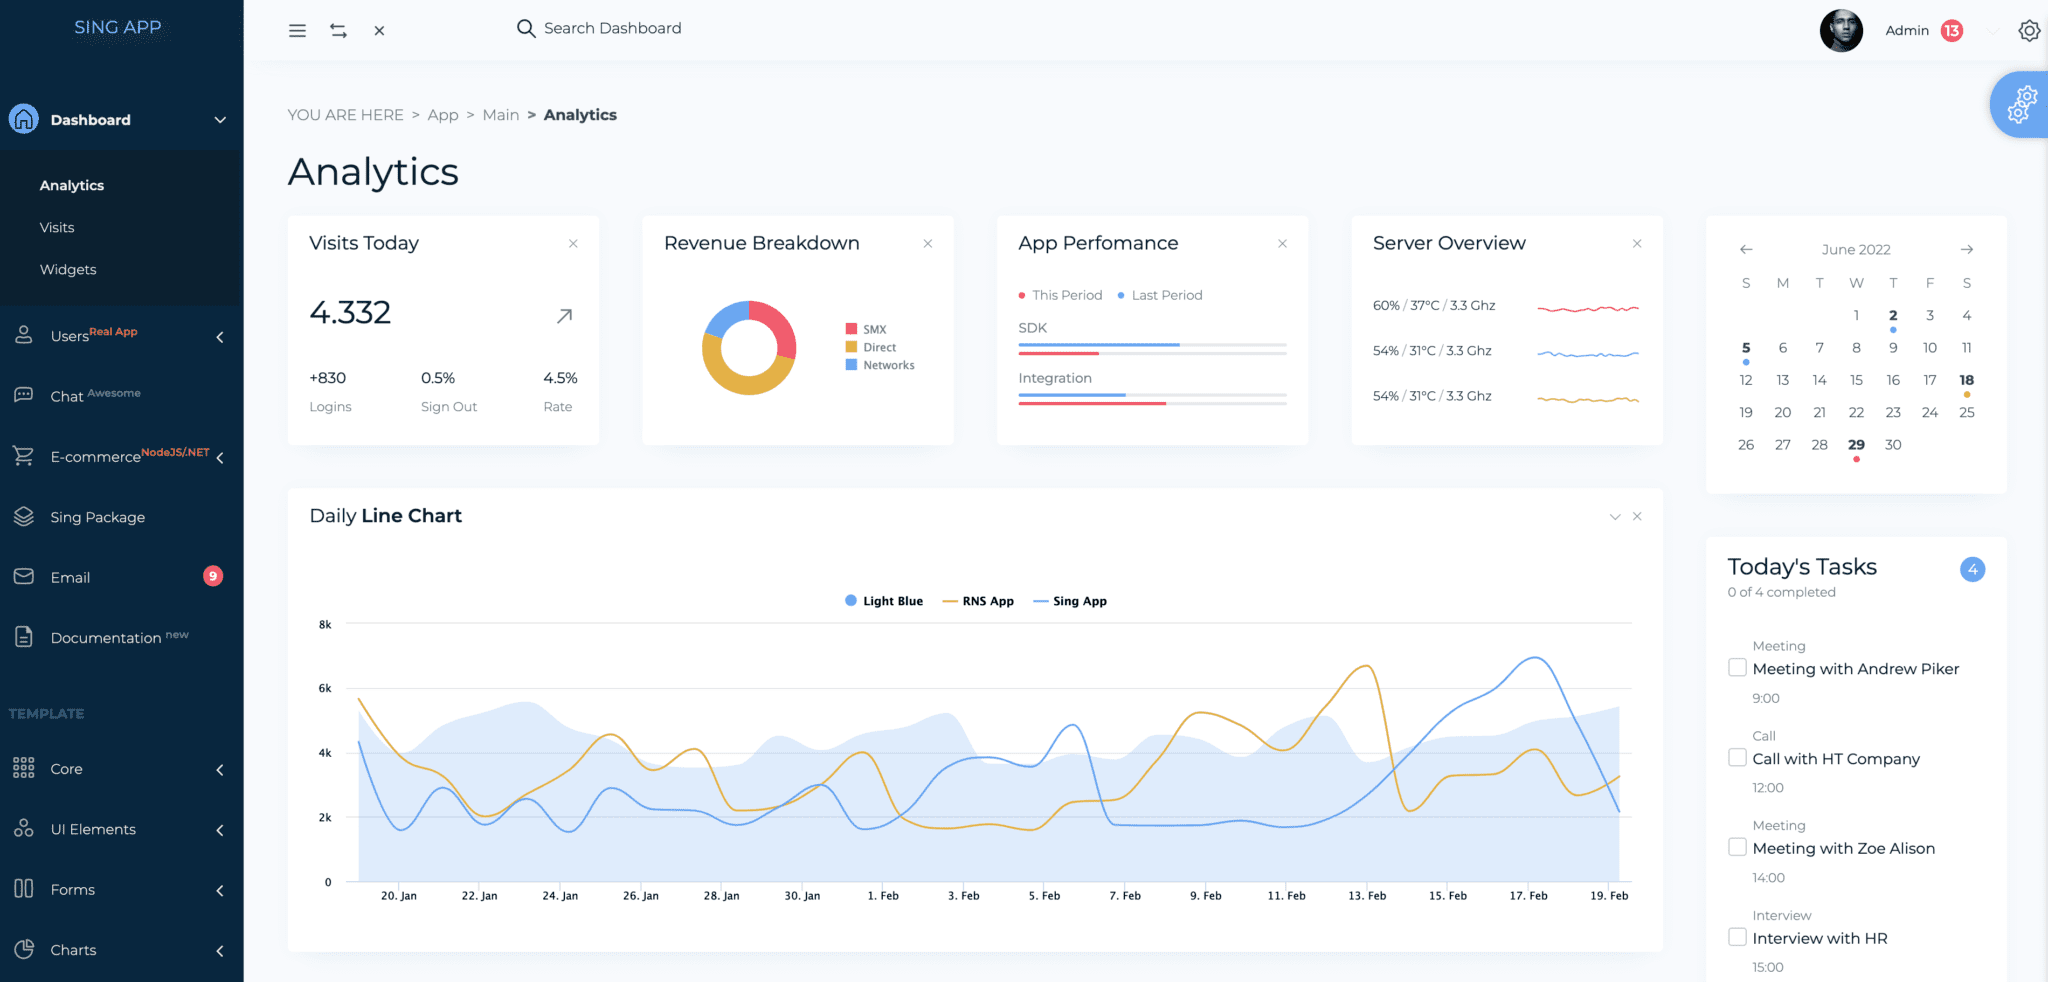The image size is (2048, 982).
Task: Click the Documentation file icon
Action: [24, 637]
